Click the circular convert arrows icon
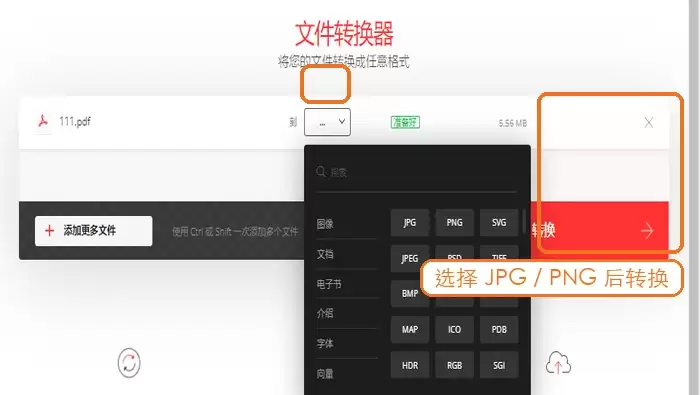700x395 pixels. click(x=129, y=362)
